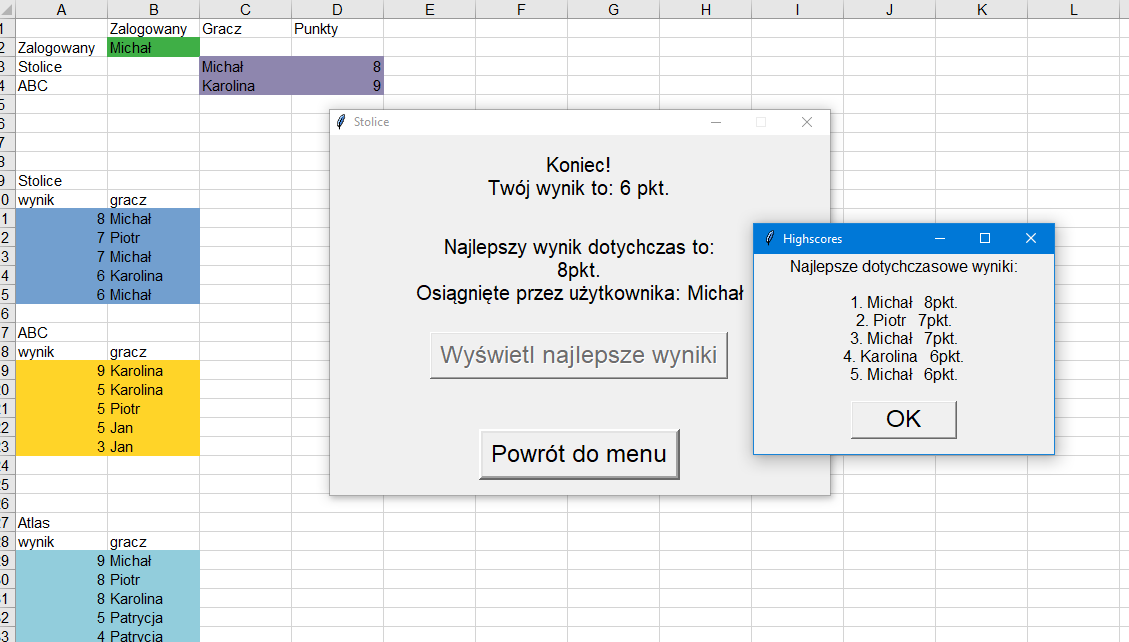Select column H header
This screenshot has height=642, width=1129.
tap(705, 10)
